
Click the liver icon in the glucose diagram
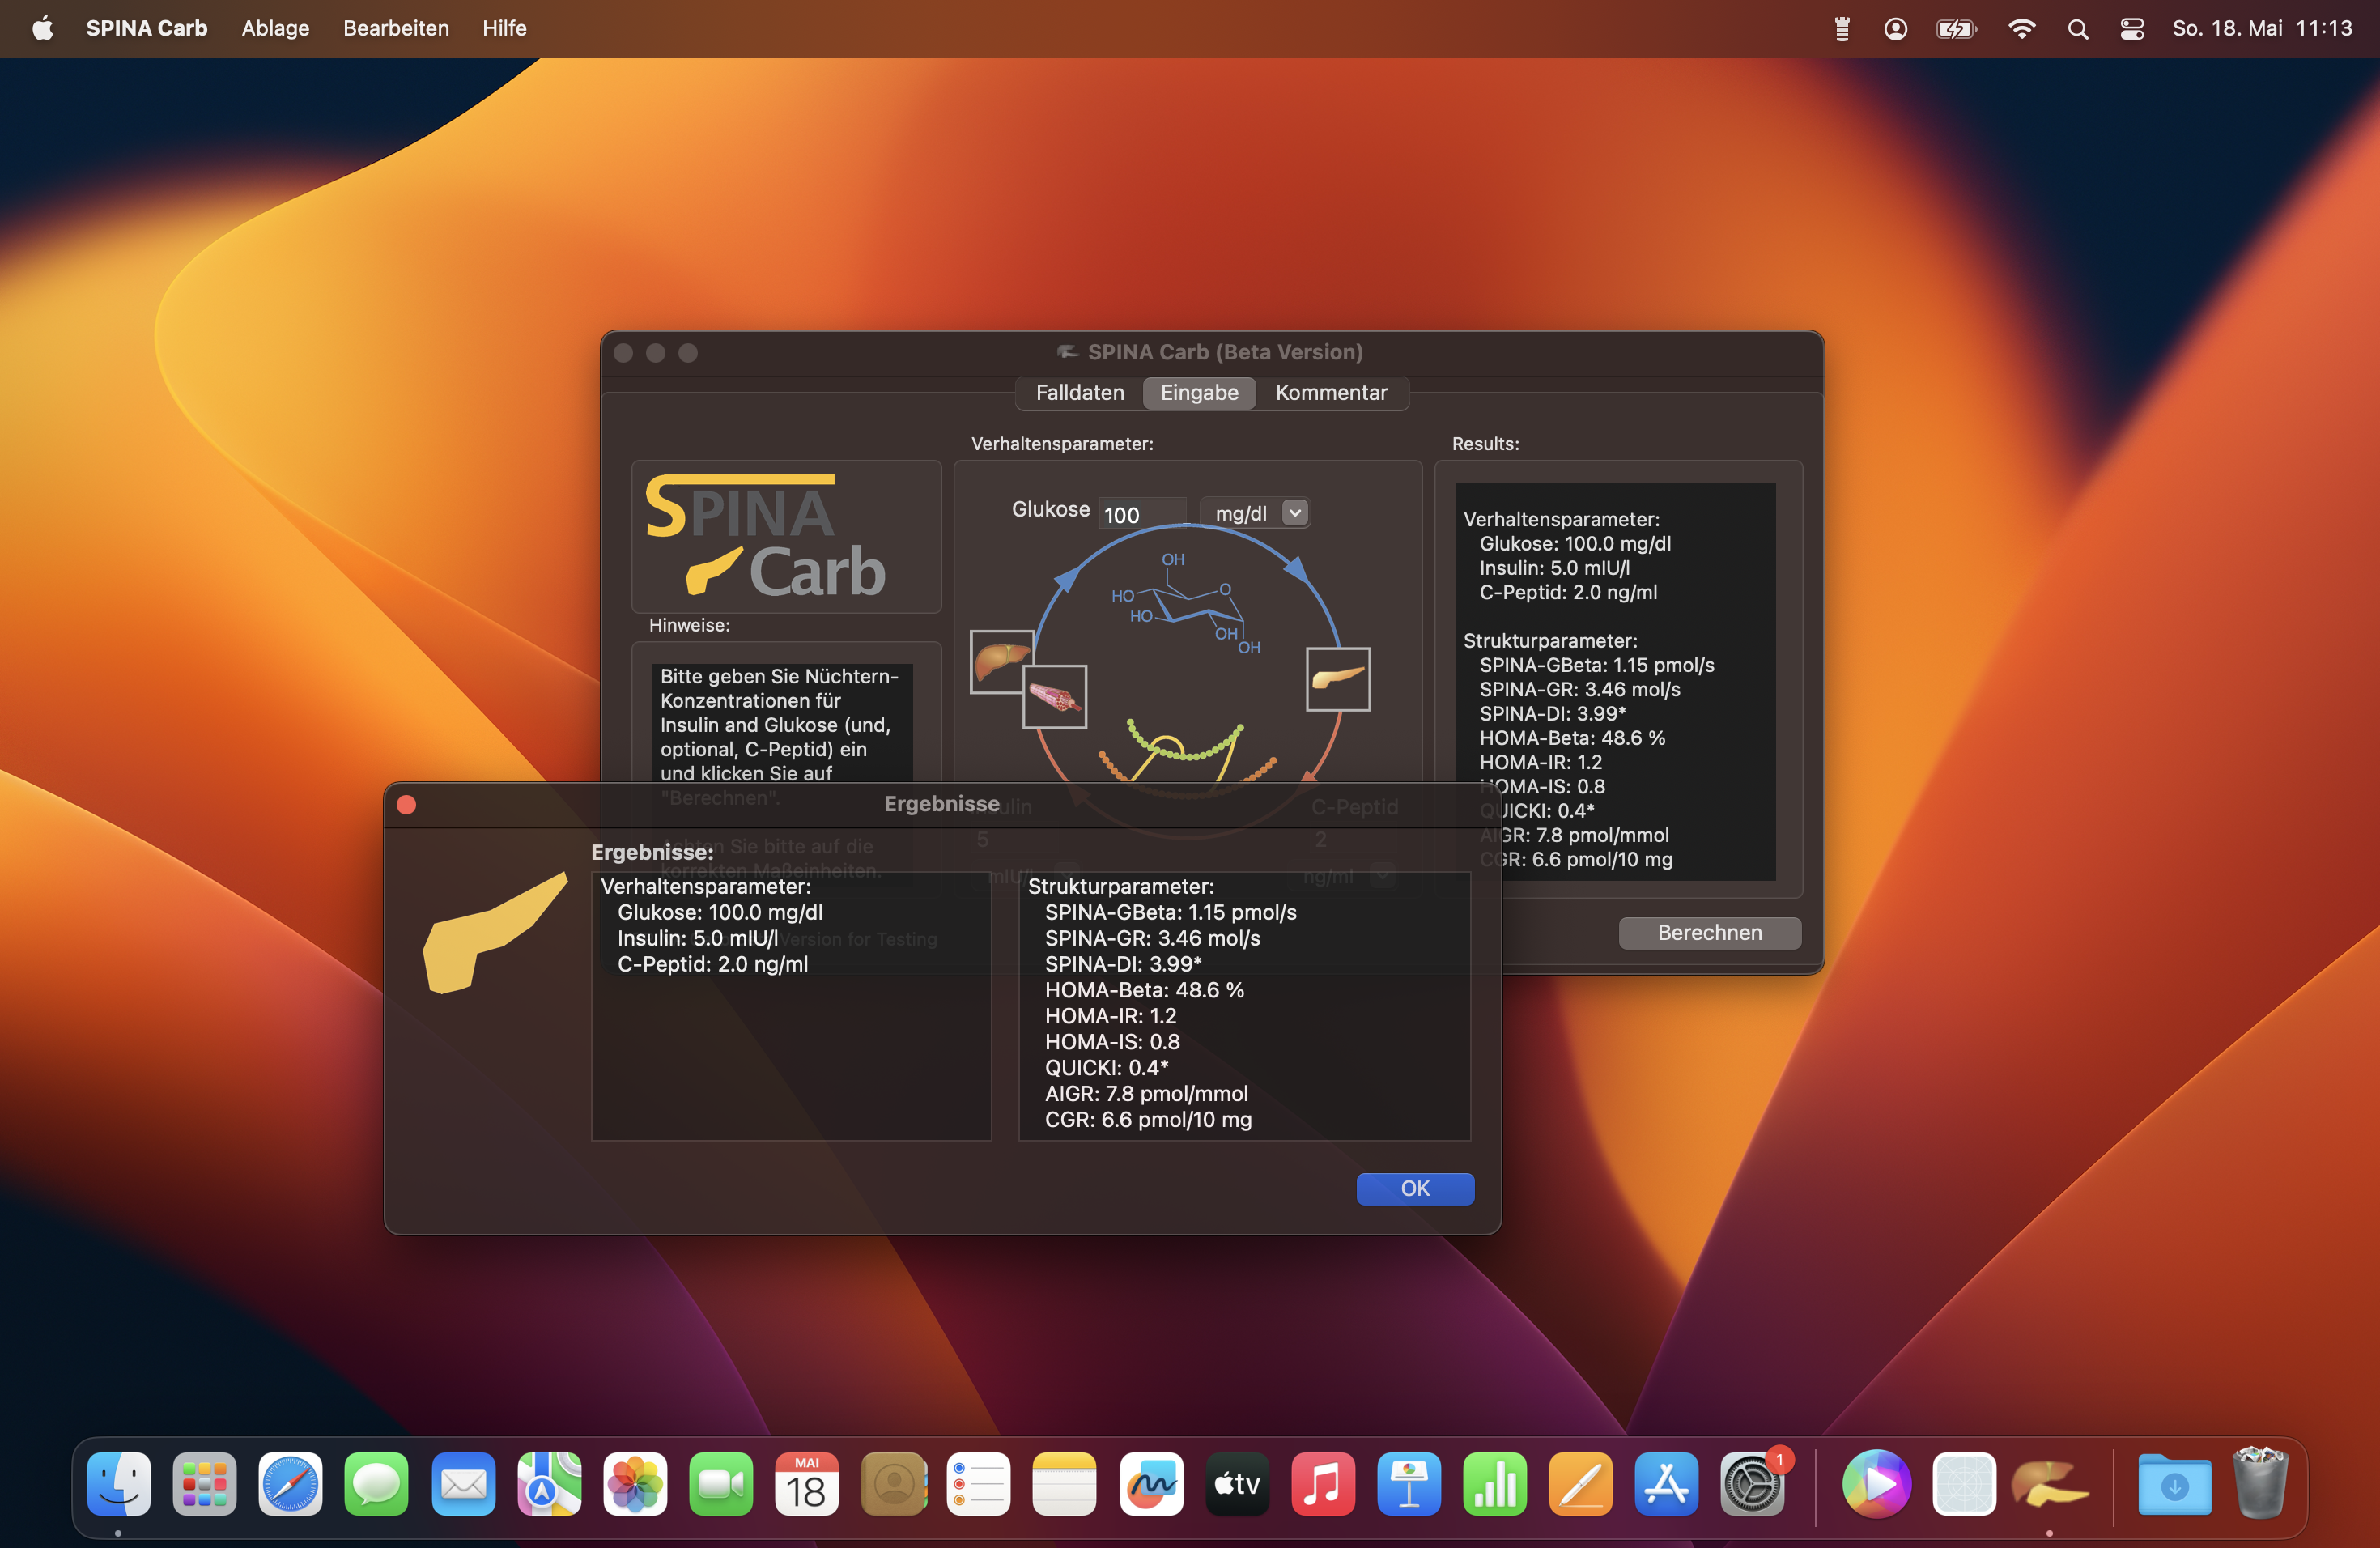[1001, 661]
